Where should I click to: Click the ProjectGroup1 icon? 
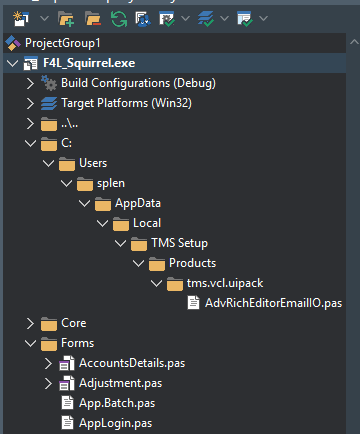click(13, 43)
